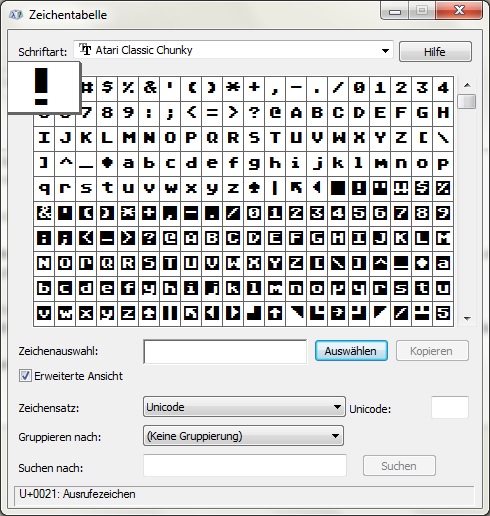Select the plain caret character
Screen dimensions: 490x516
[65, 163]
